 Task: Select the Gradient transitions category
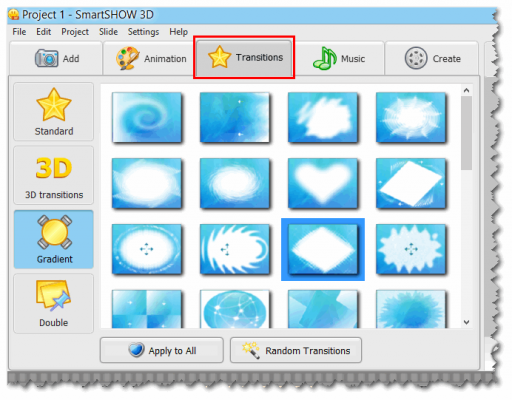coord(54,239)
